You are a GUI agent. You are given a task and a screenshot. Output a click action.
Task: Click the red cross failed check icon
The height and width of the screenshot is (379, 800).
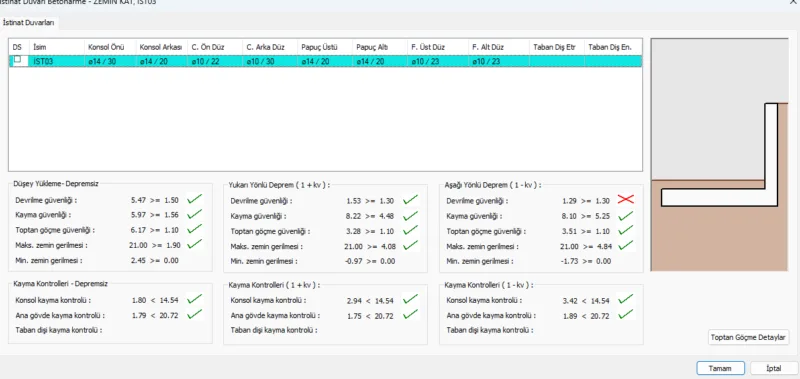click(x=626, y=200)
